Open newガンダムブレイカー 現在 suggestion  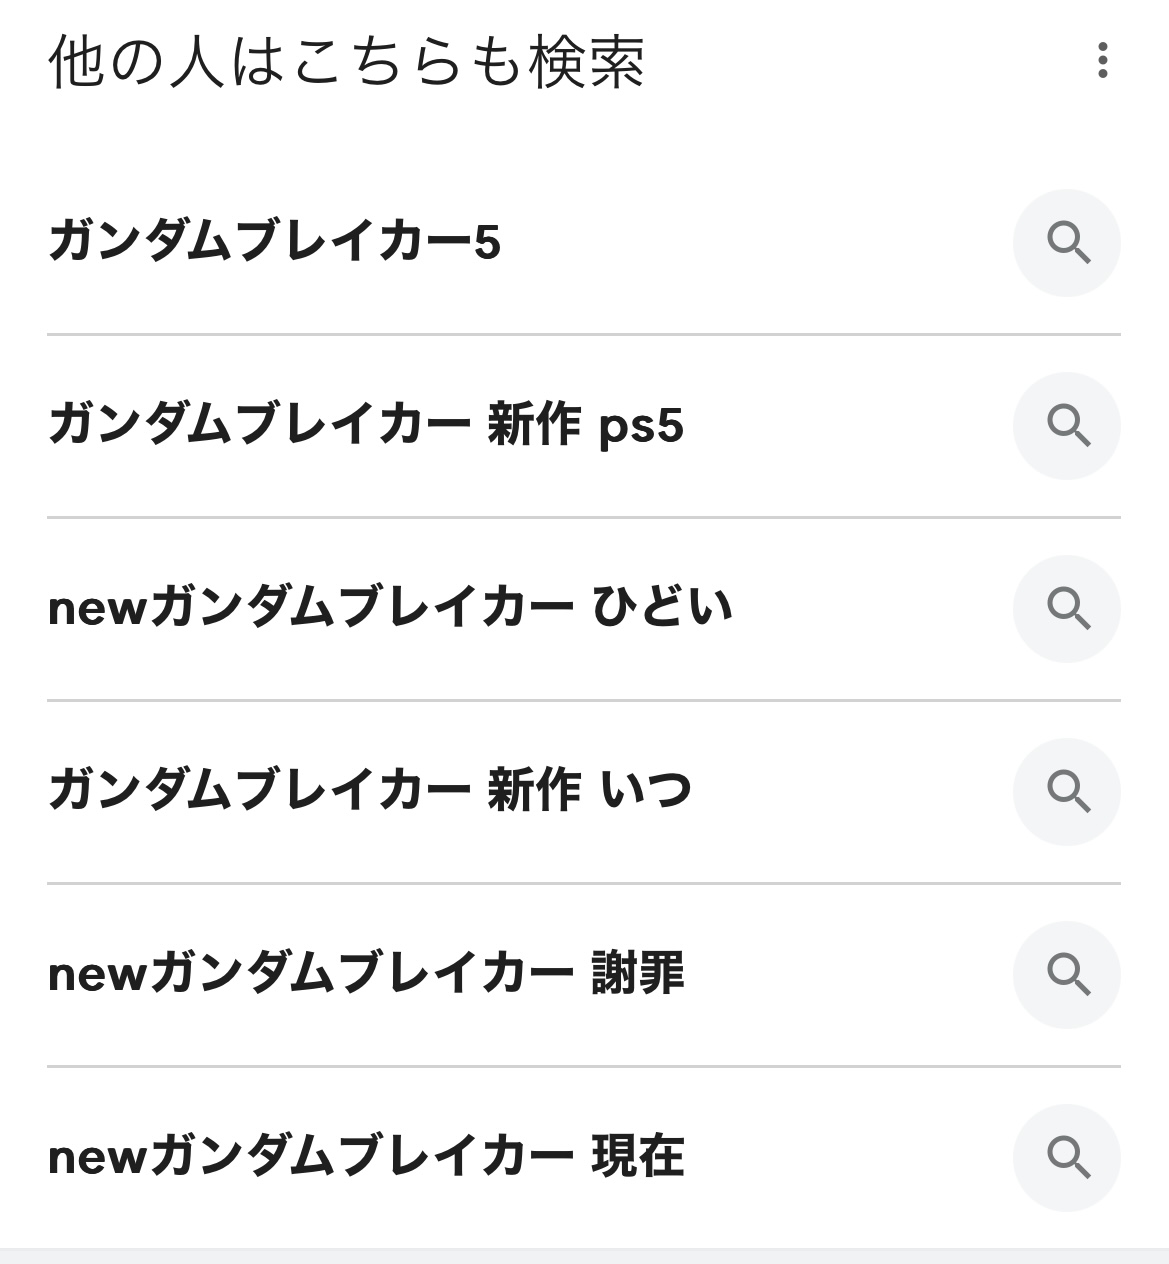point(366,1158)
